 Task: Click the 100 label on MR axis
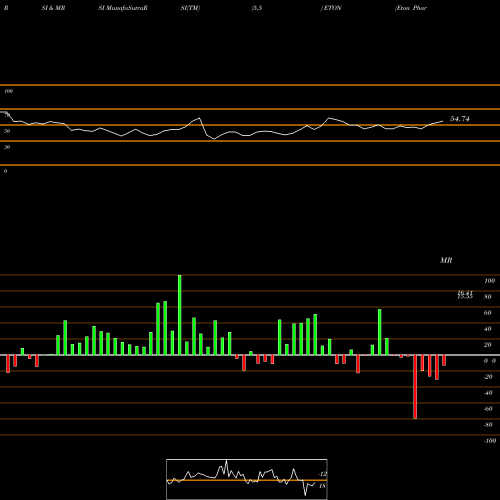point(489,281)
